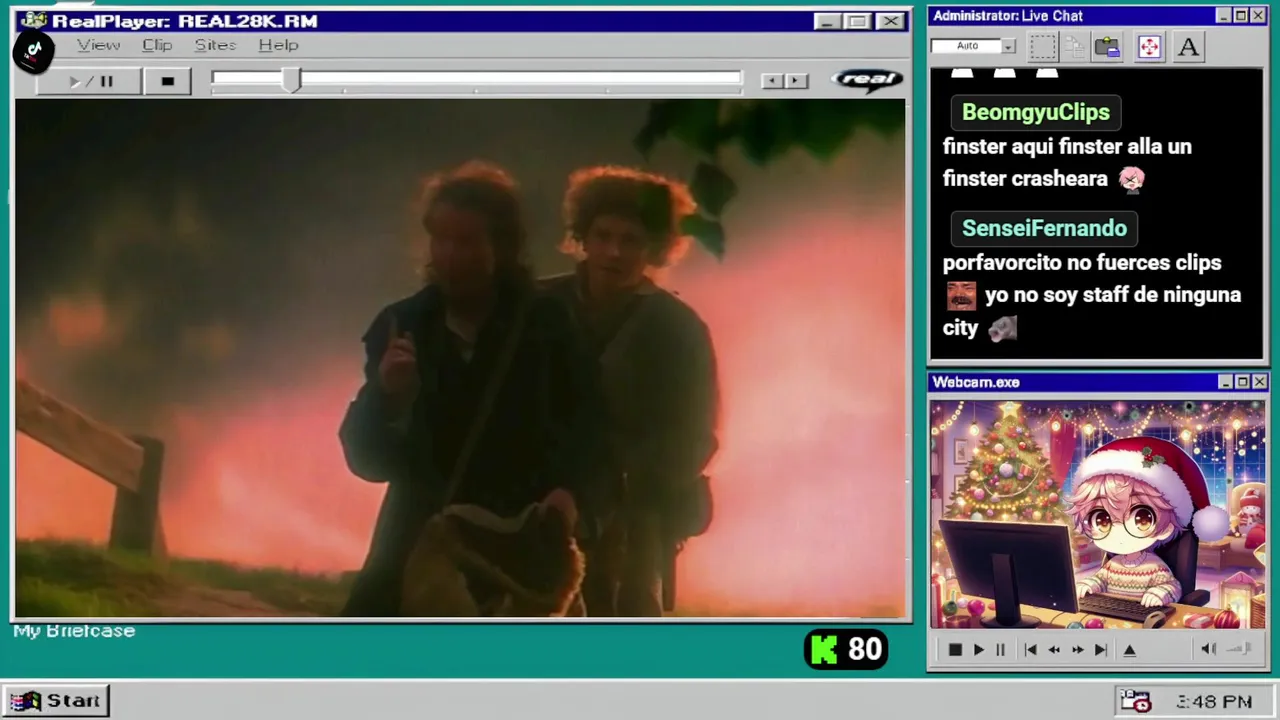
Task: Click the Real logo in RealPlayer
Action: click(x=867, y=79)
